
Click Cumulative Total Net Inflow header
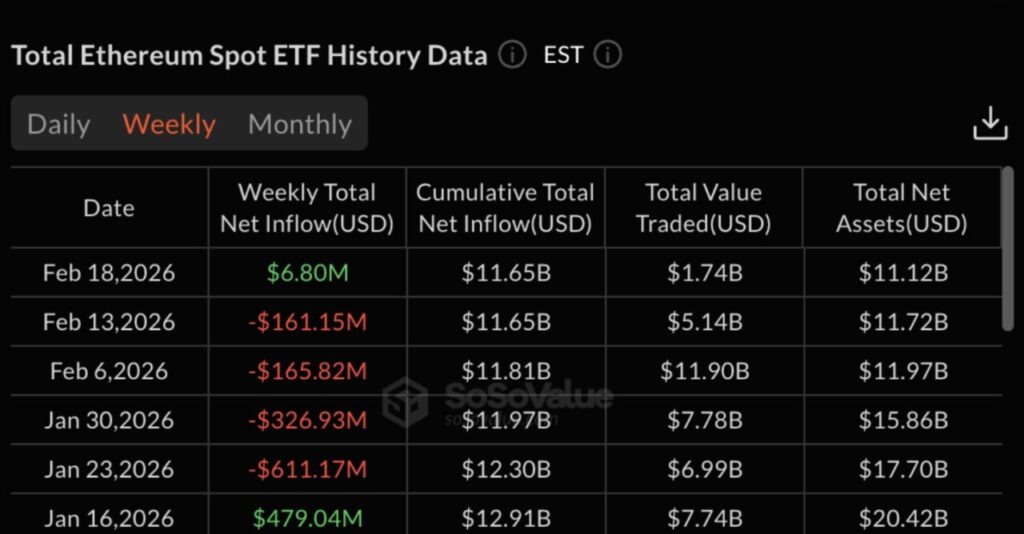click(x=505, y=208)
